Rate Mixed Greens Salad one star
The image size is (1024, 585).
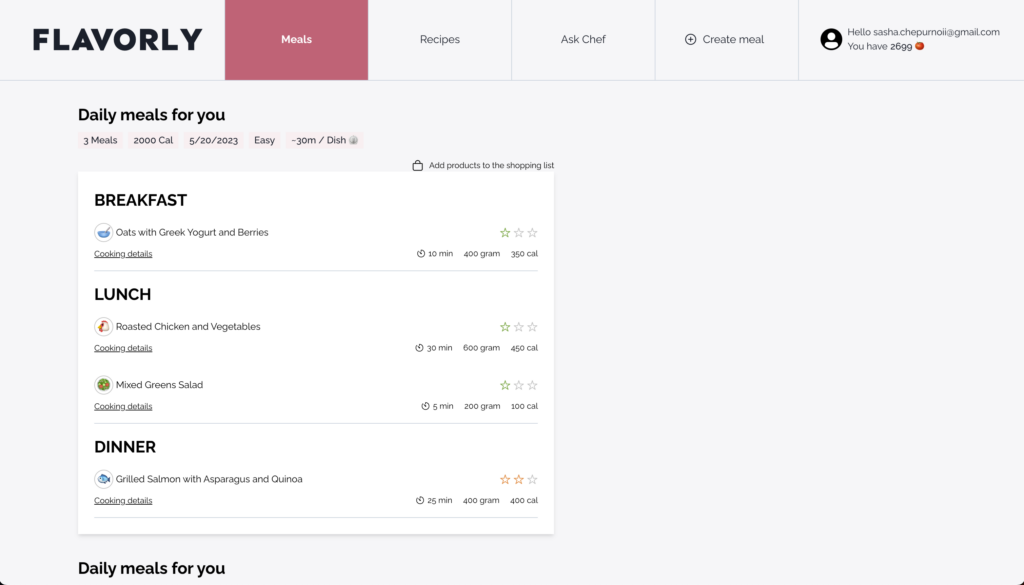pyautogui.click(x=505, y=385)
